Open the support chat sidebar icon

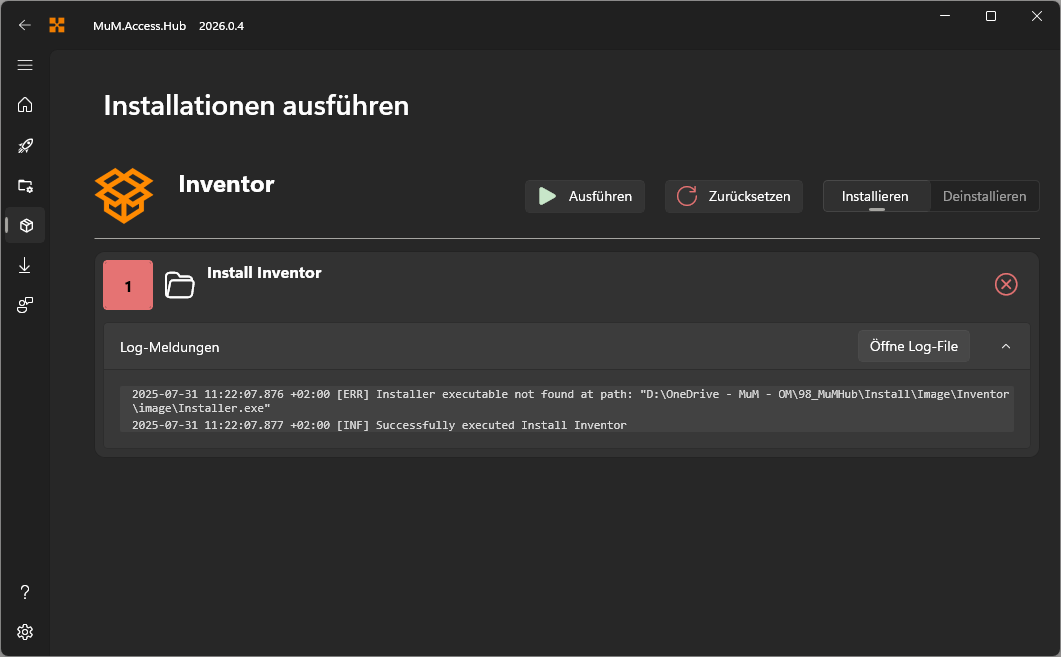pyautogui.click(x=24, y=305)
